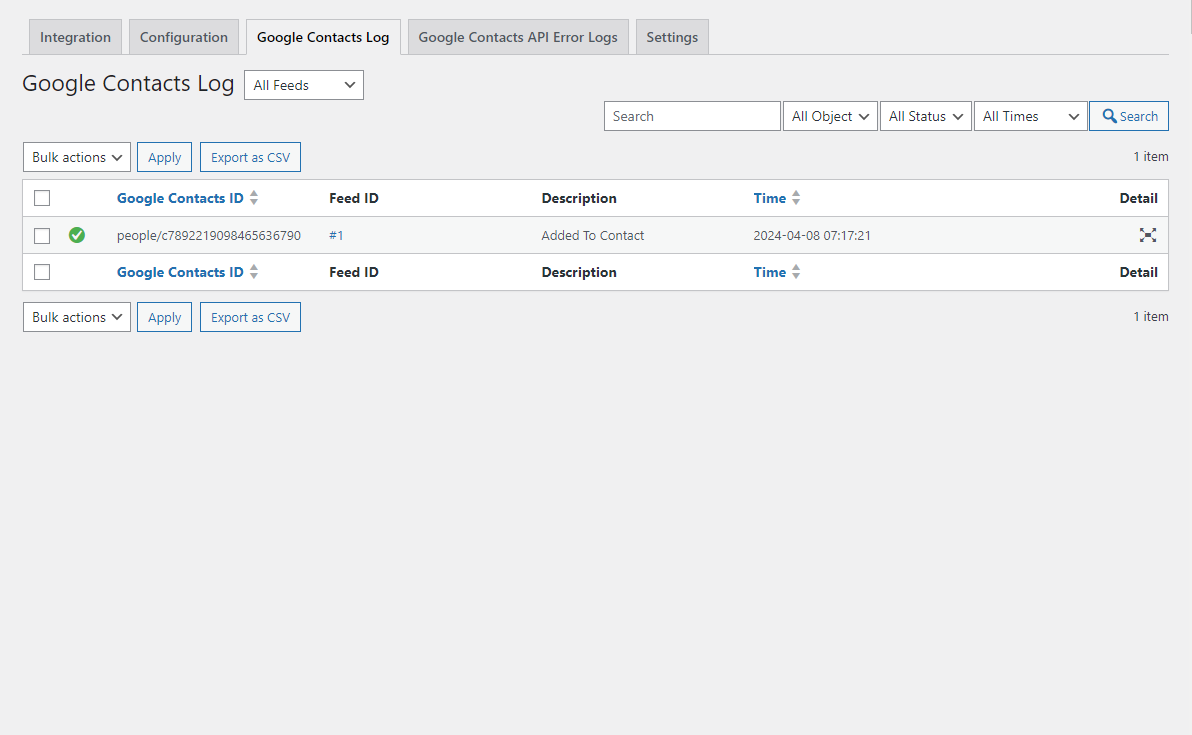Expand the All Object filter
The width and height of the screenshot is (1192, 735).
[830, 116]
